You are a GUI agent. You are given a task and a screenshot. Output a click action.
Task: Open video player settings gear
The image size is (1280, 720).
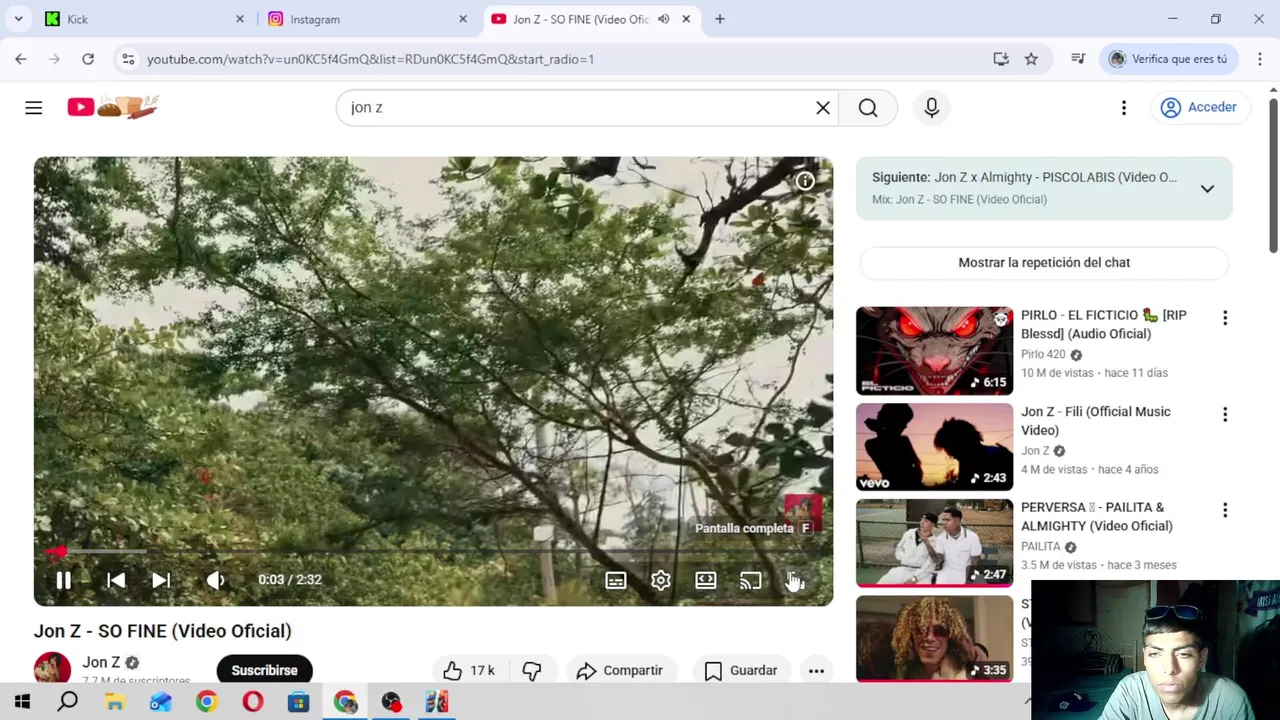tap(661, 580)
